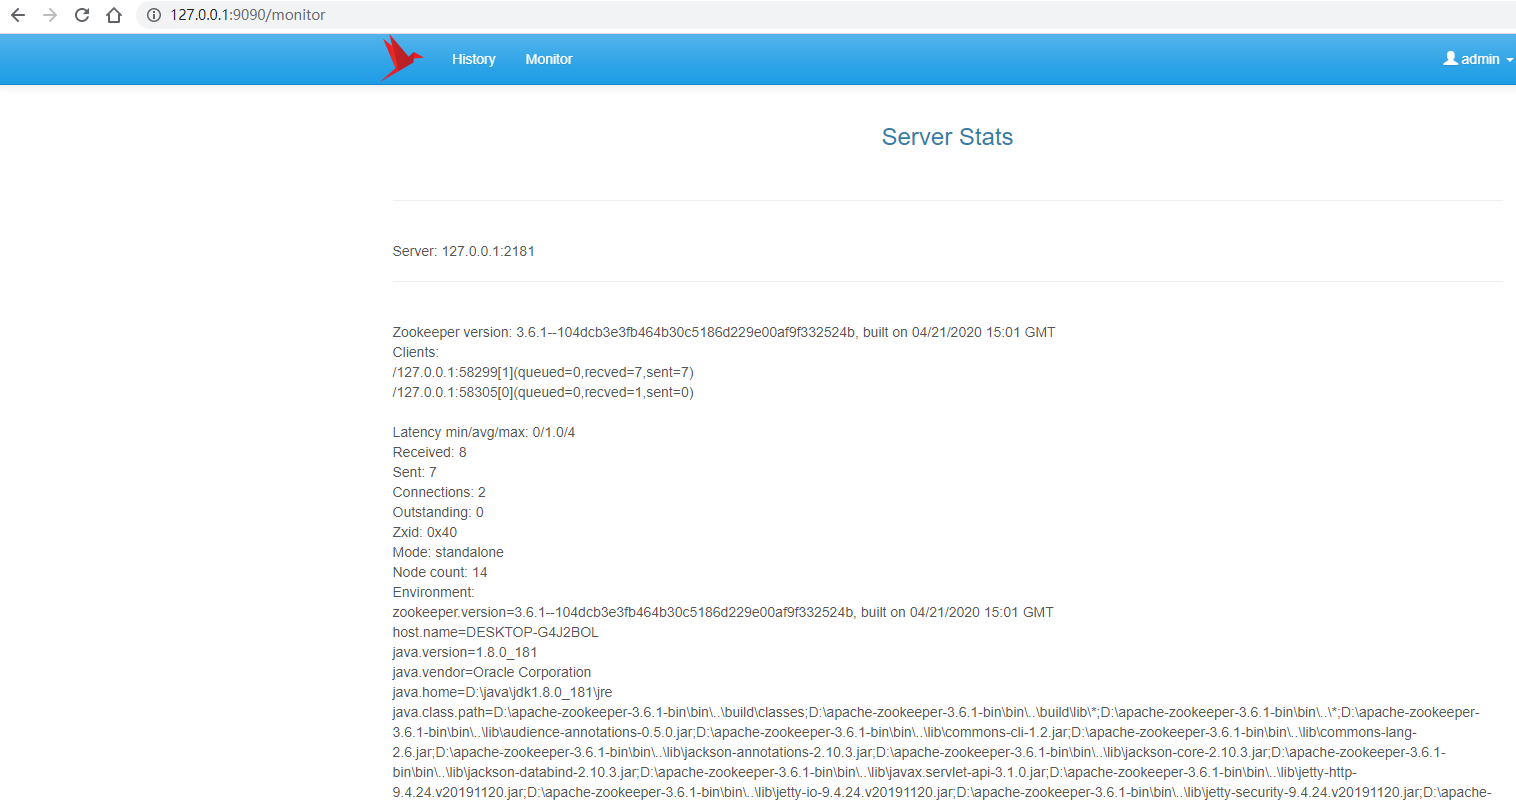Click the Outstanding: 0 line

(x=438, y=512)
